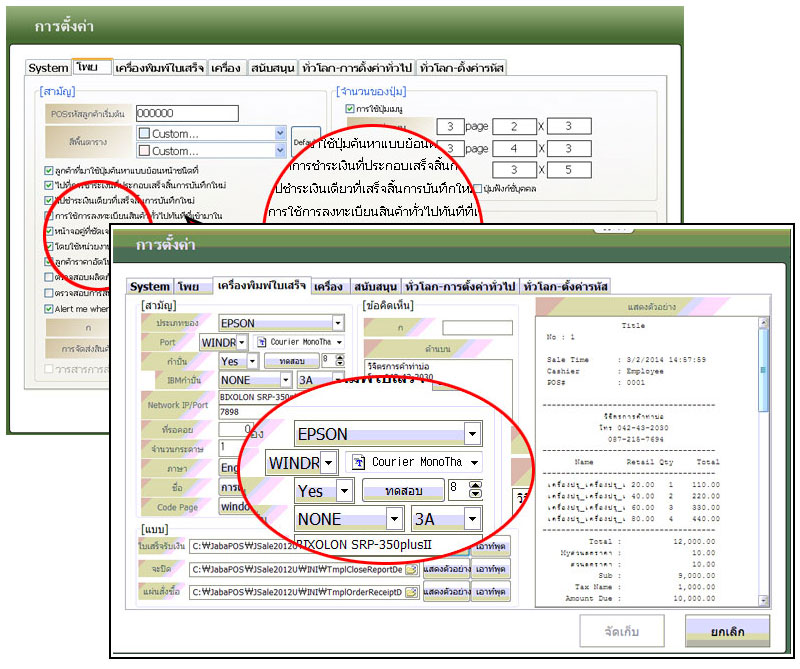Viewport: 800px width, 669px height.
Task: Uncheck the Alert me when checkbox
Action: 48,309
